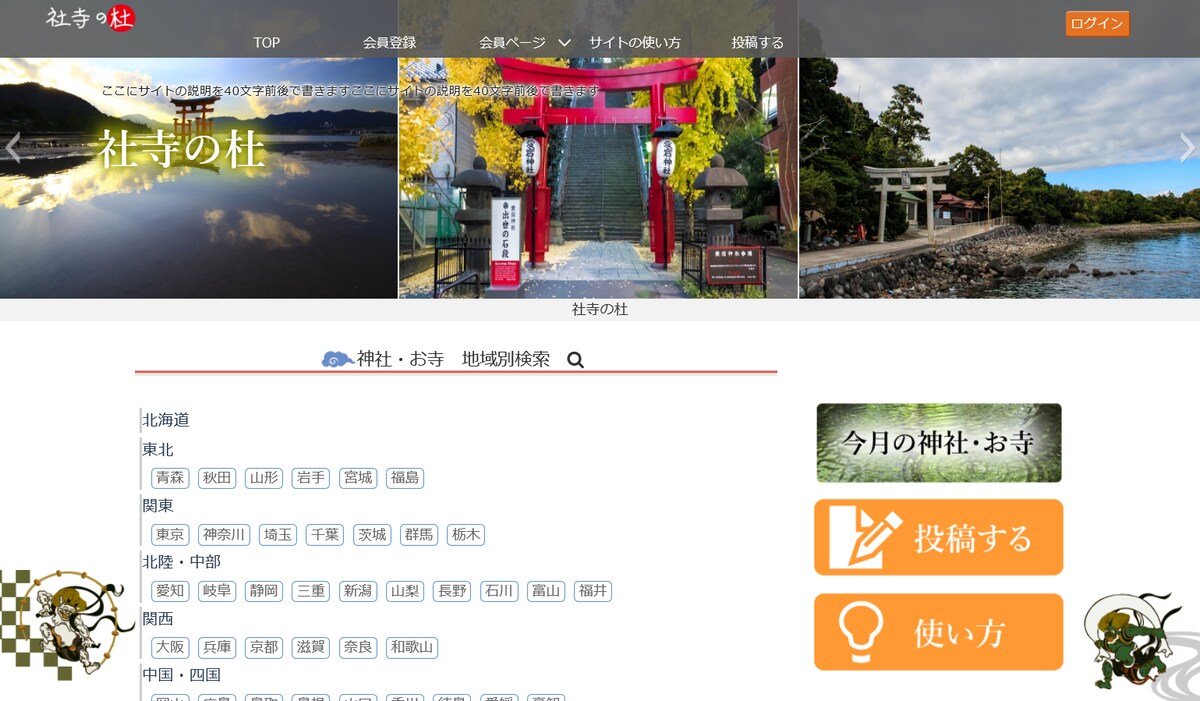
Task: Click the 関西 region heading
Action: [158, 619]
